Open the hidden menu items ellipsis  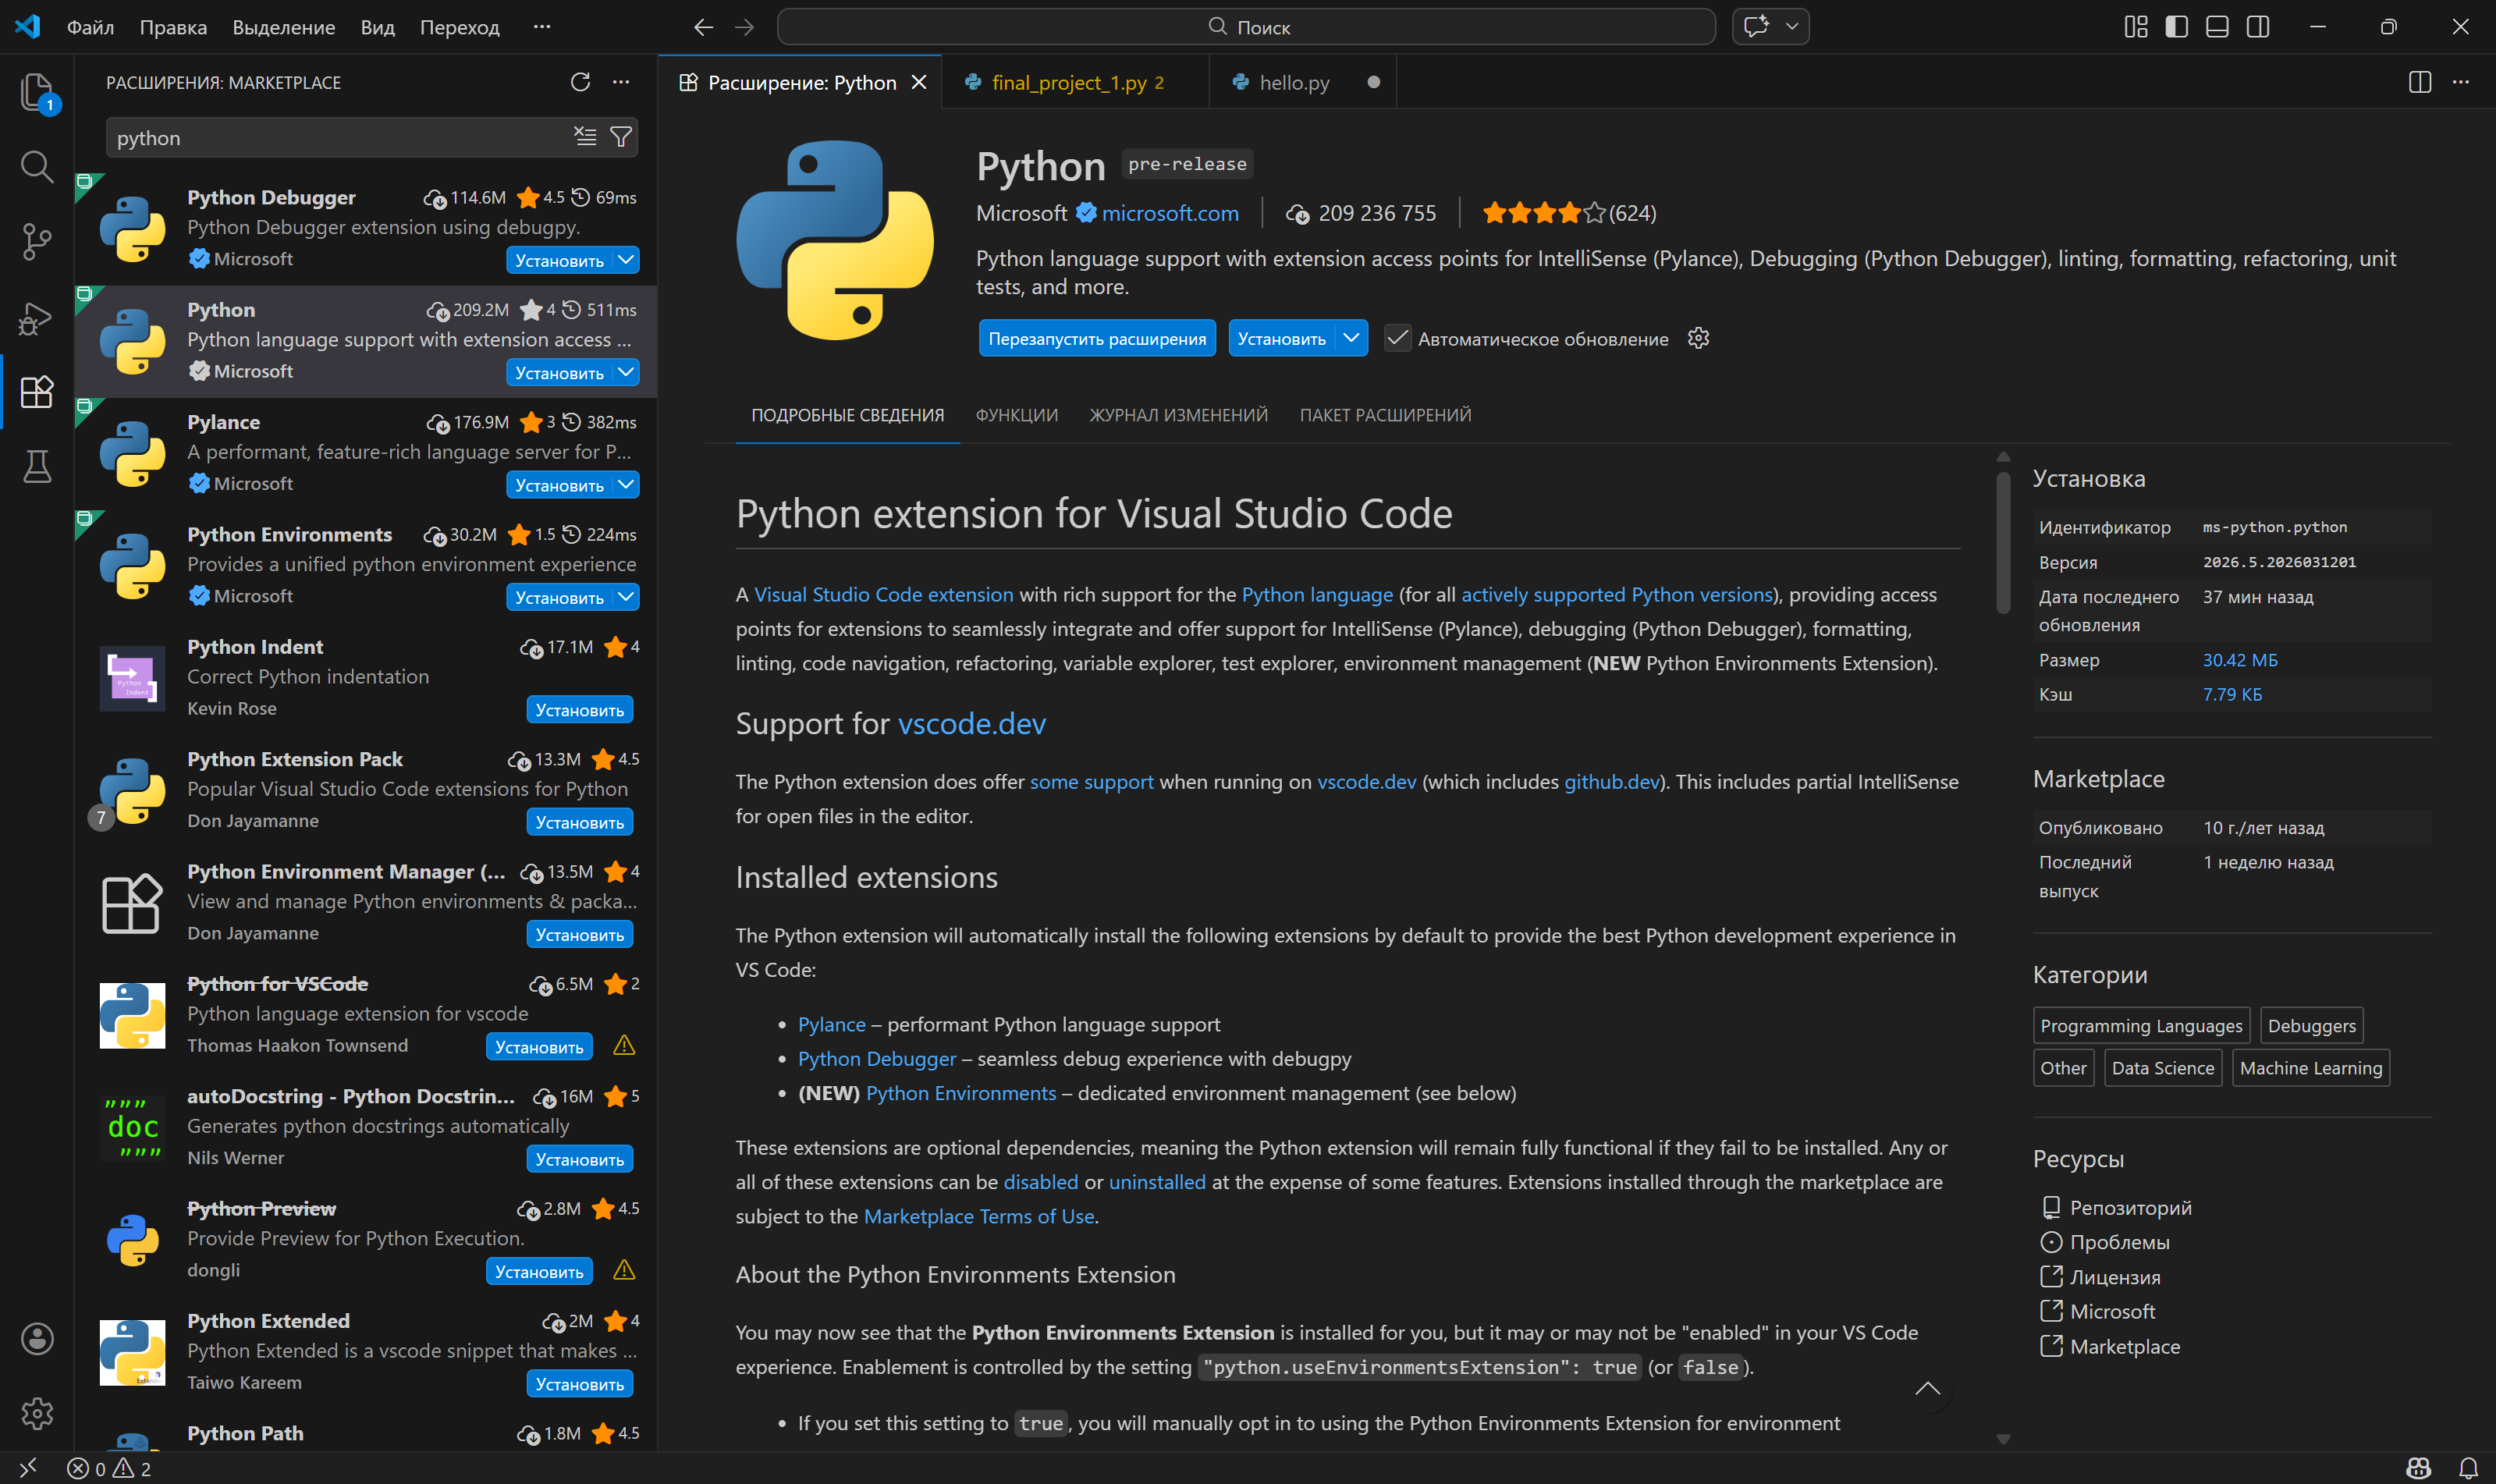coord(542,27)
